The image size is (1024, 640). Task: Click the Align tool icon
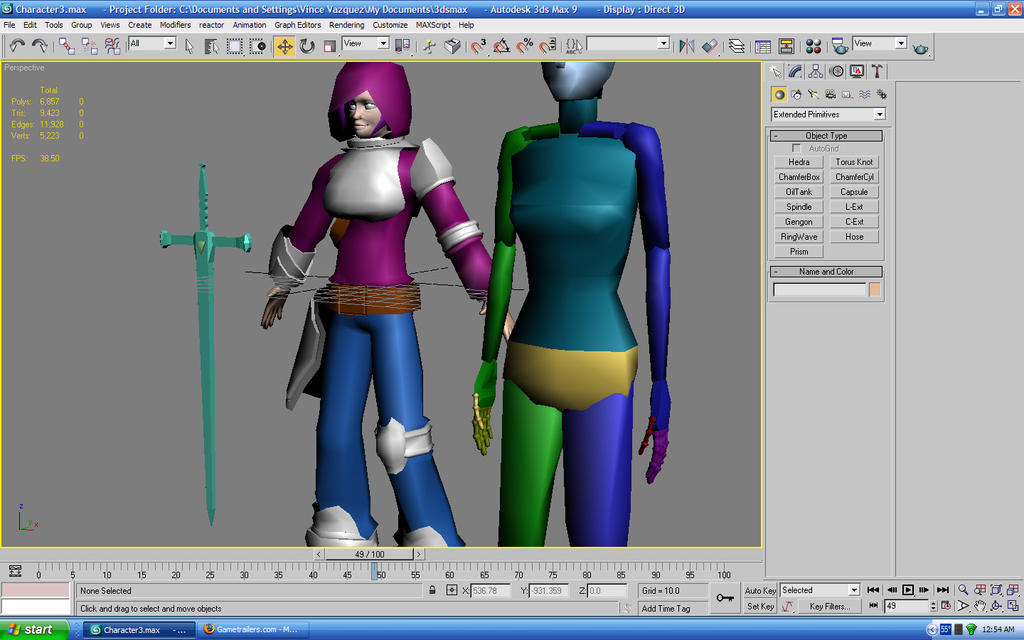709,46
